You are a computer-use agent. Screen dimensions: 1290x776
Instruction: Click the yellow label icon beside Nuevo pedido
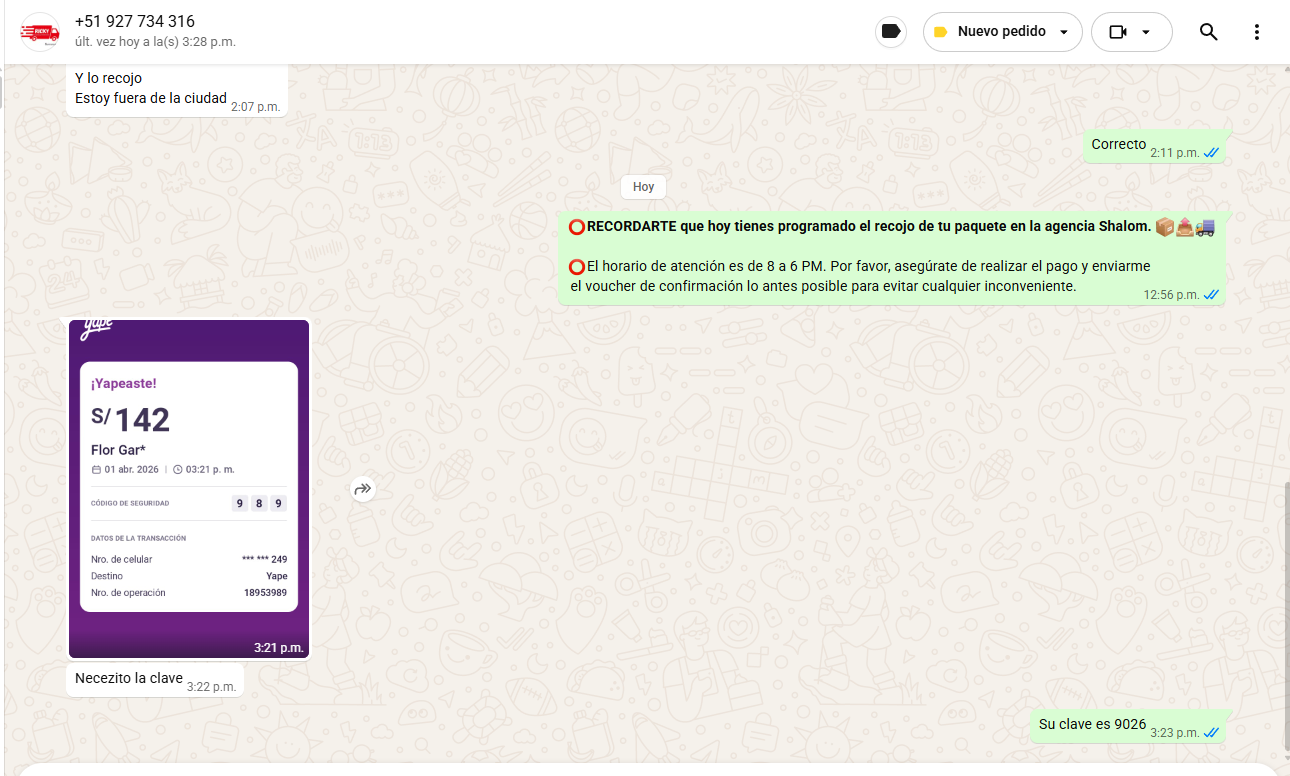940,32
